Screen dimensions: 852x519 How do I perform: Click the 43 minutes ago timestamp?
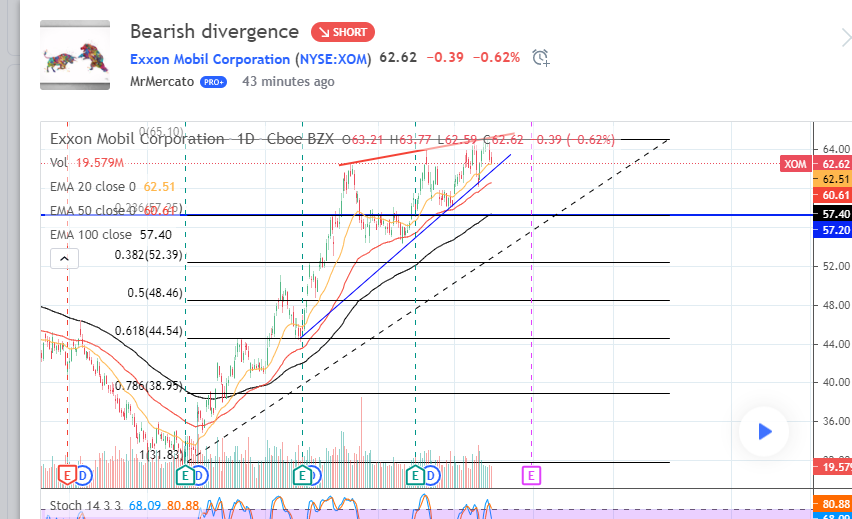click(x=288, y=82)
